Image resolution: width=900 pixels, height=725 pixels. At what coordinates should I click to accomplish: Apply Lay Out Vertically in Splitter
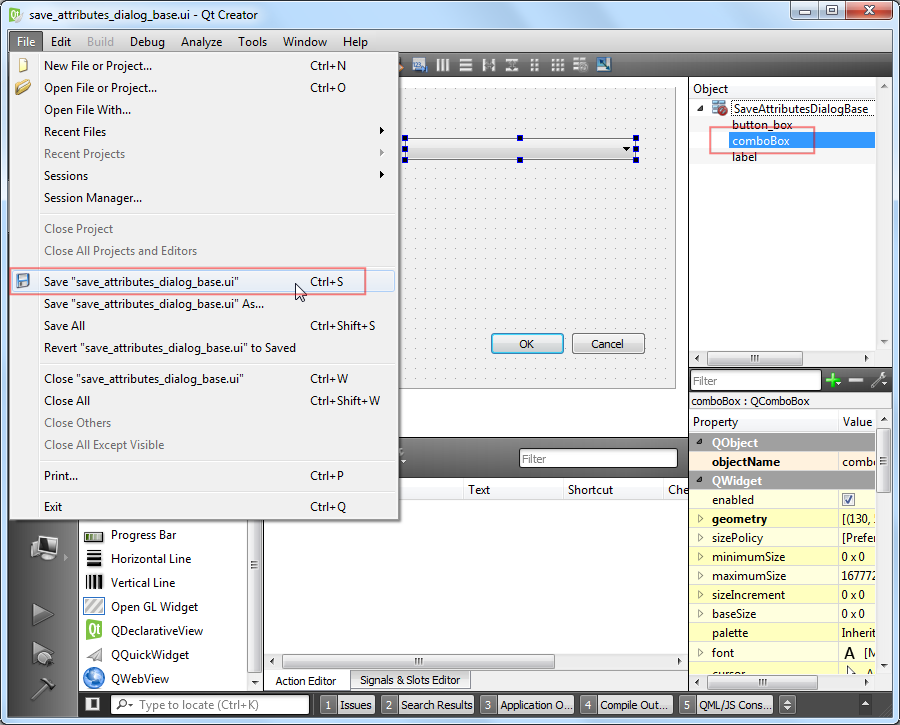point(511,65)
